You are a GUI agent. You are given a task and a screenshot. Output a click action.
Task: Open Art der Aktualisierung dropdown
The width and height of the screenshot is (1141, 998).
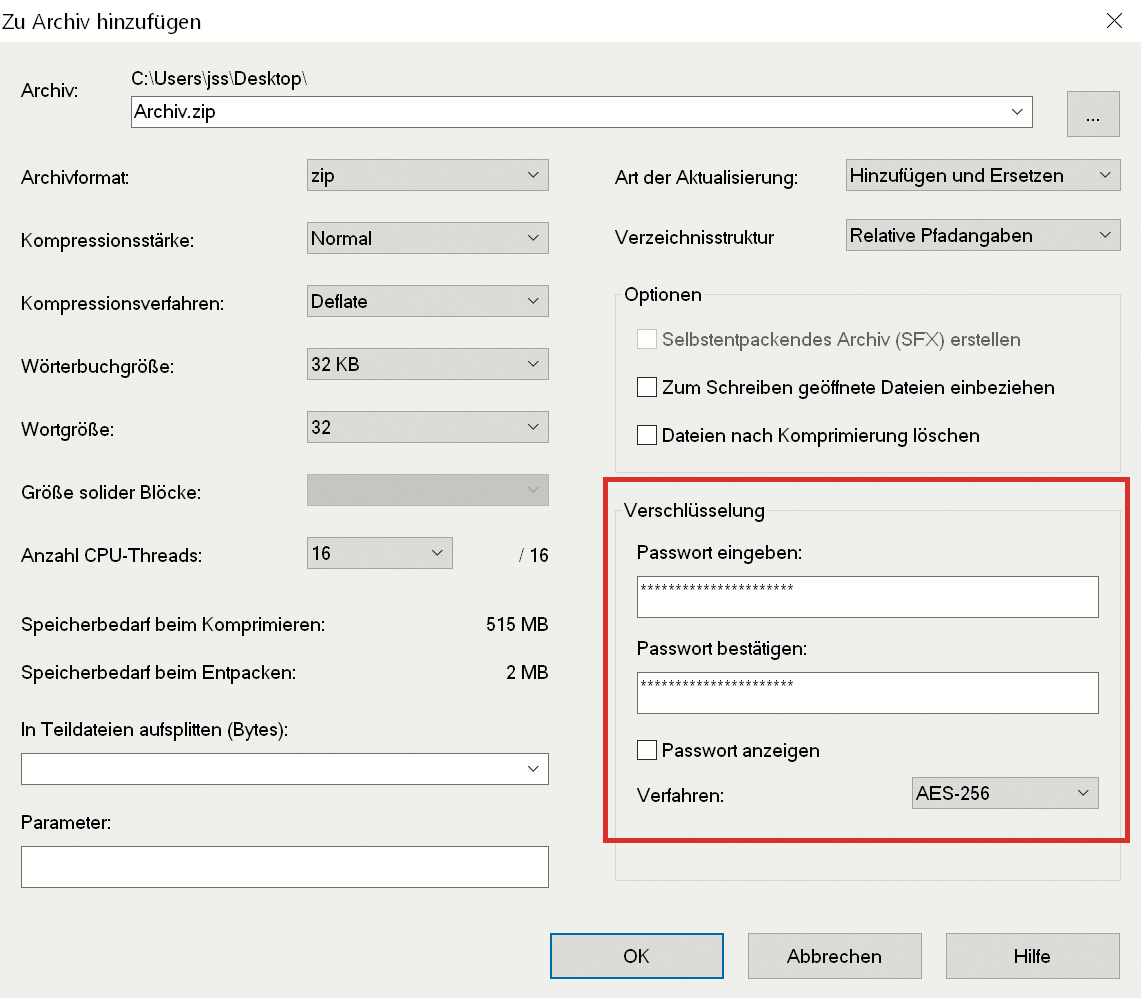click(x=982, y=176)
